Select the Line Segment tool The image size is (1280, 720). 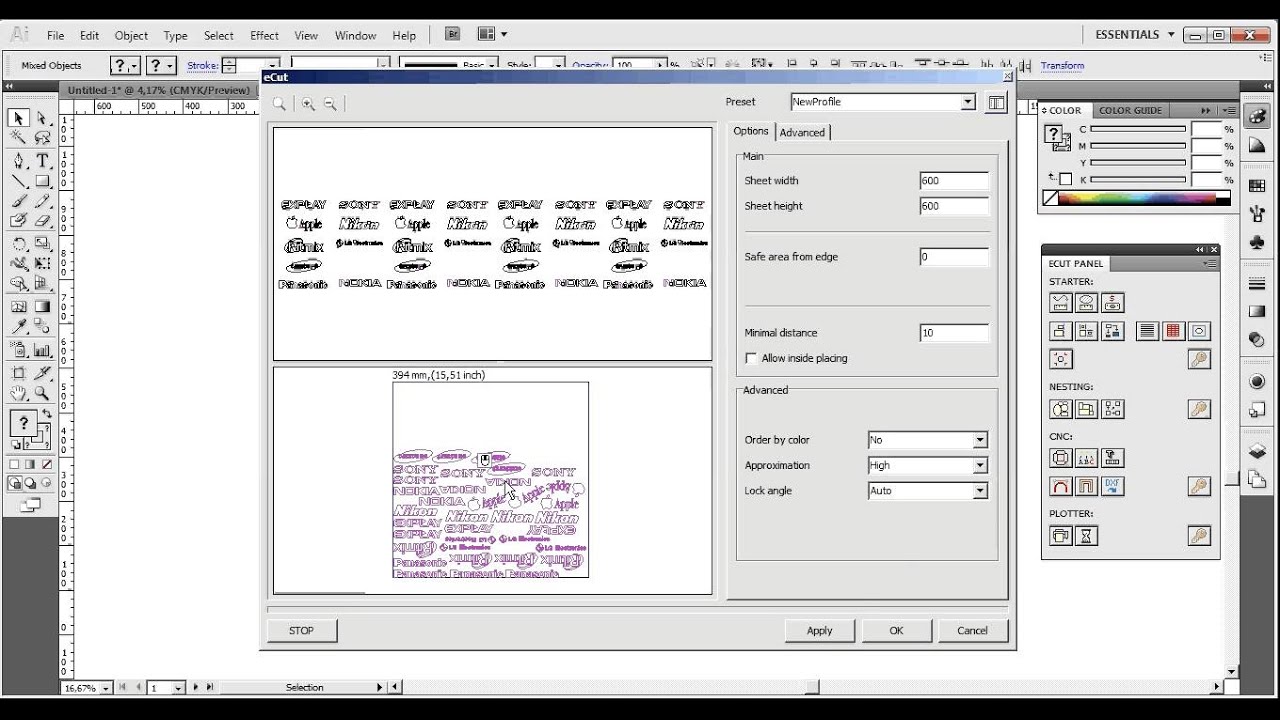[19, 181]
